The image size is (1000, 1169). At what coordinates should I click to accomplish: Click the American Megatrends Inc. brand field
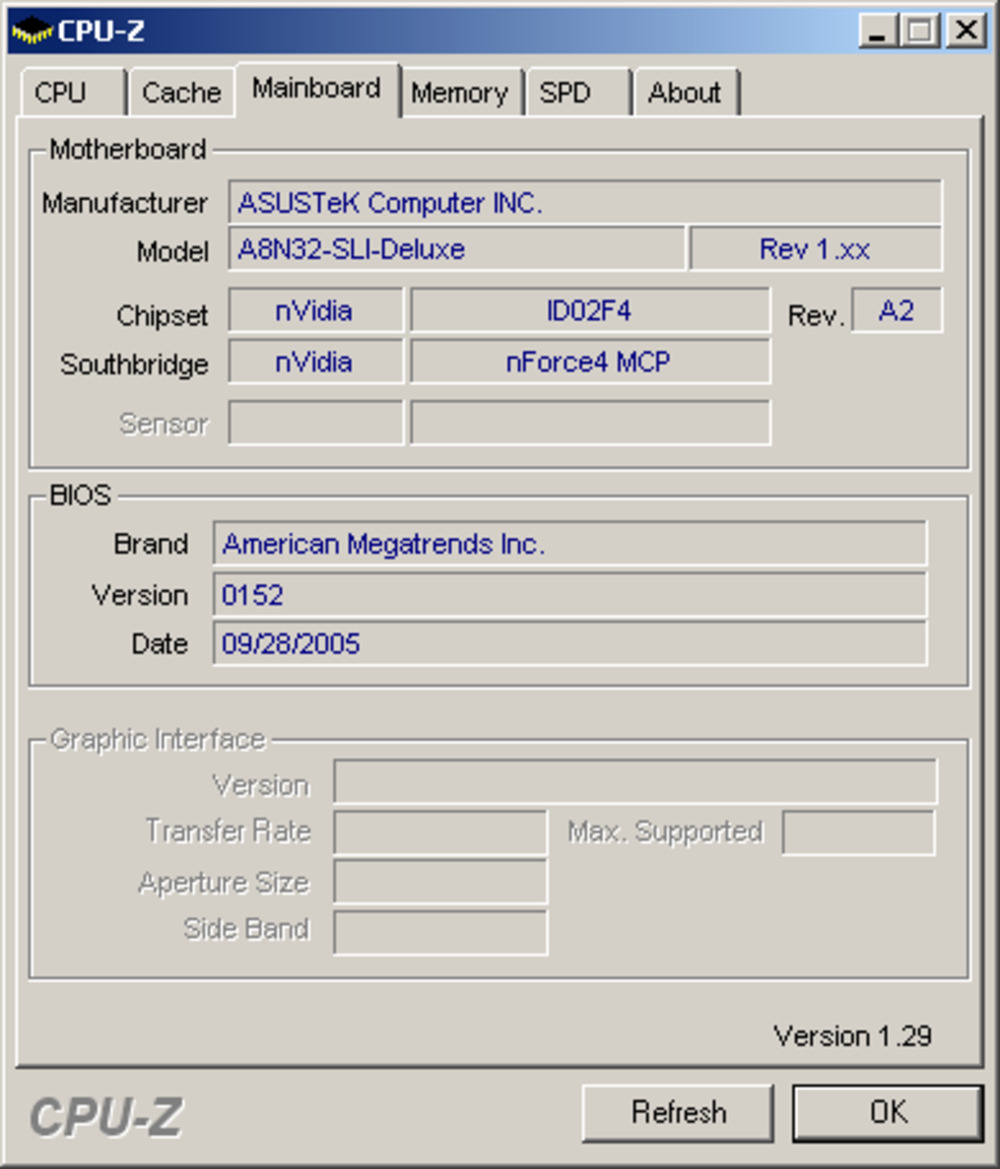(570, 543)
